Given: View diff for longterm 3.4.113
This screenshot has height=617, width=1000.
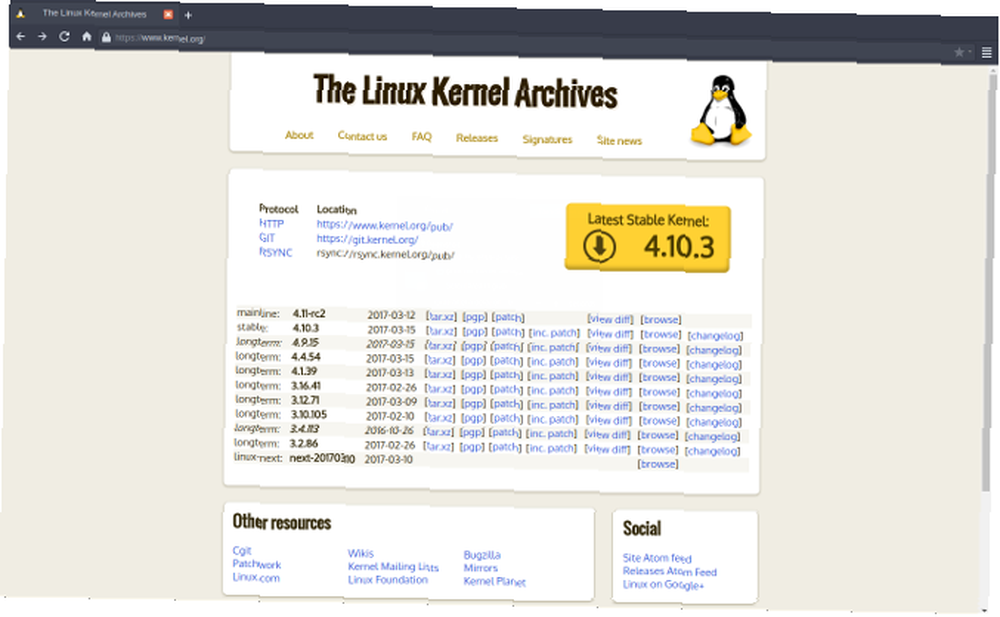Looking at the screenshot, I should (x=608, y=435).
